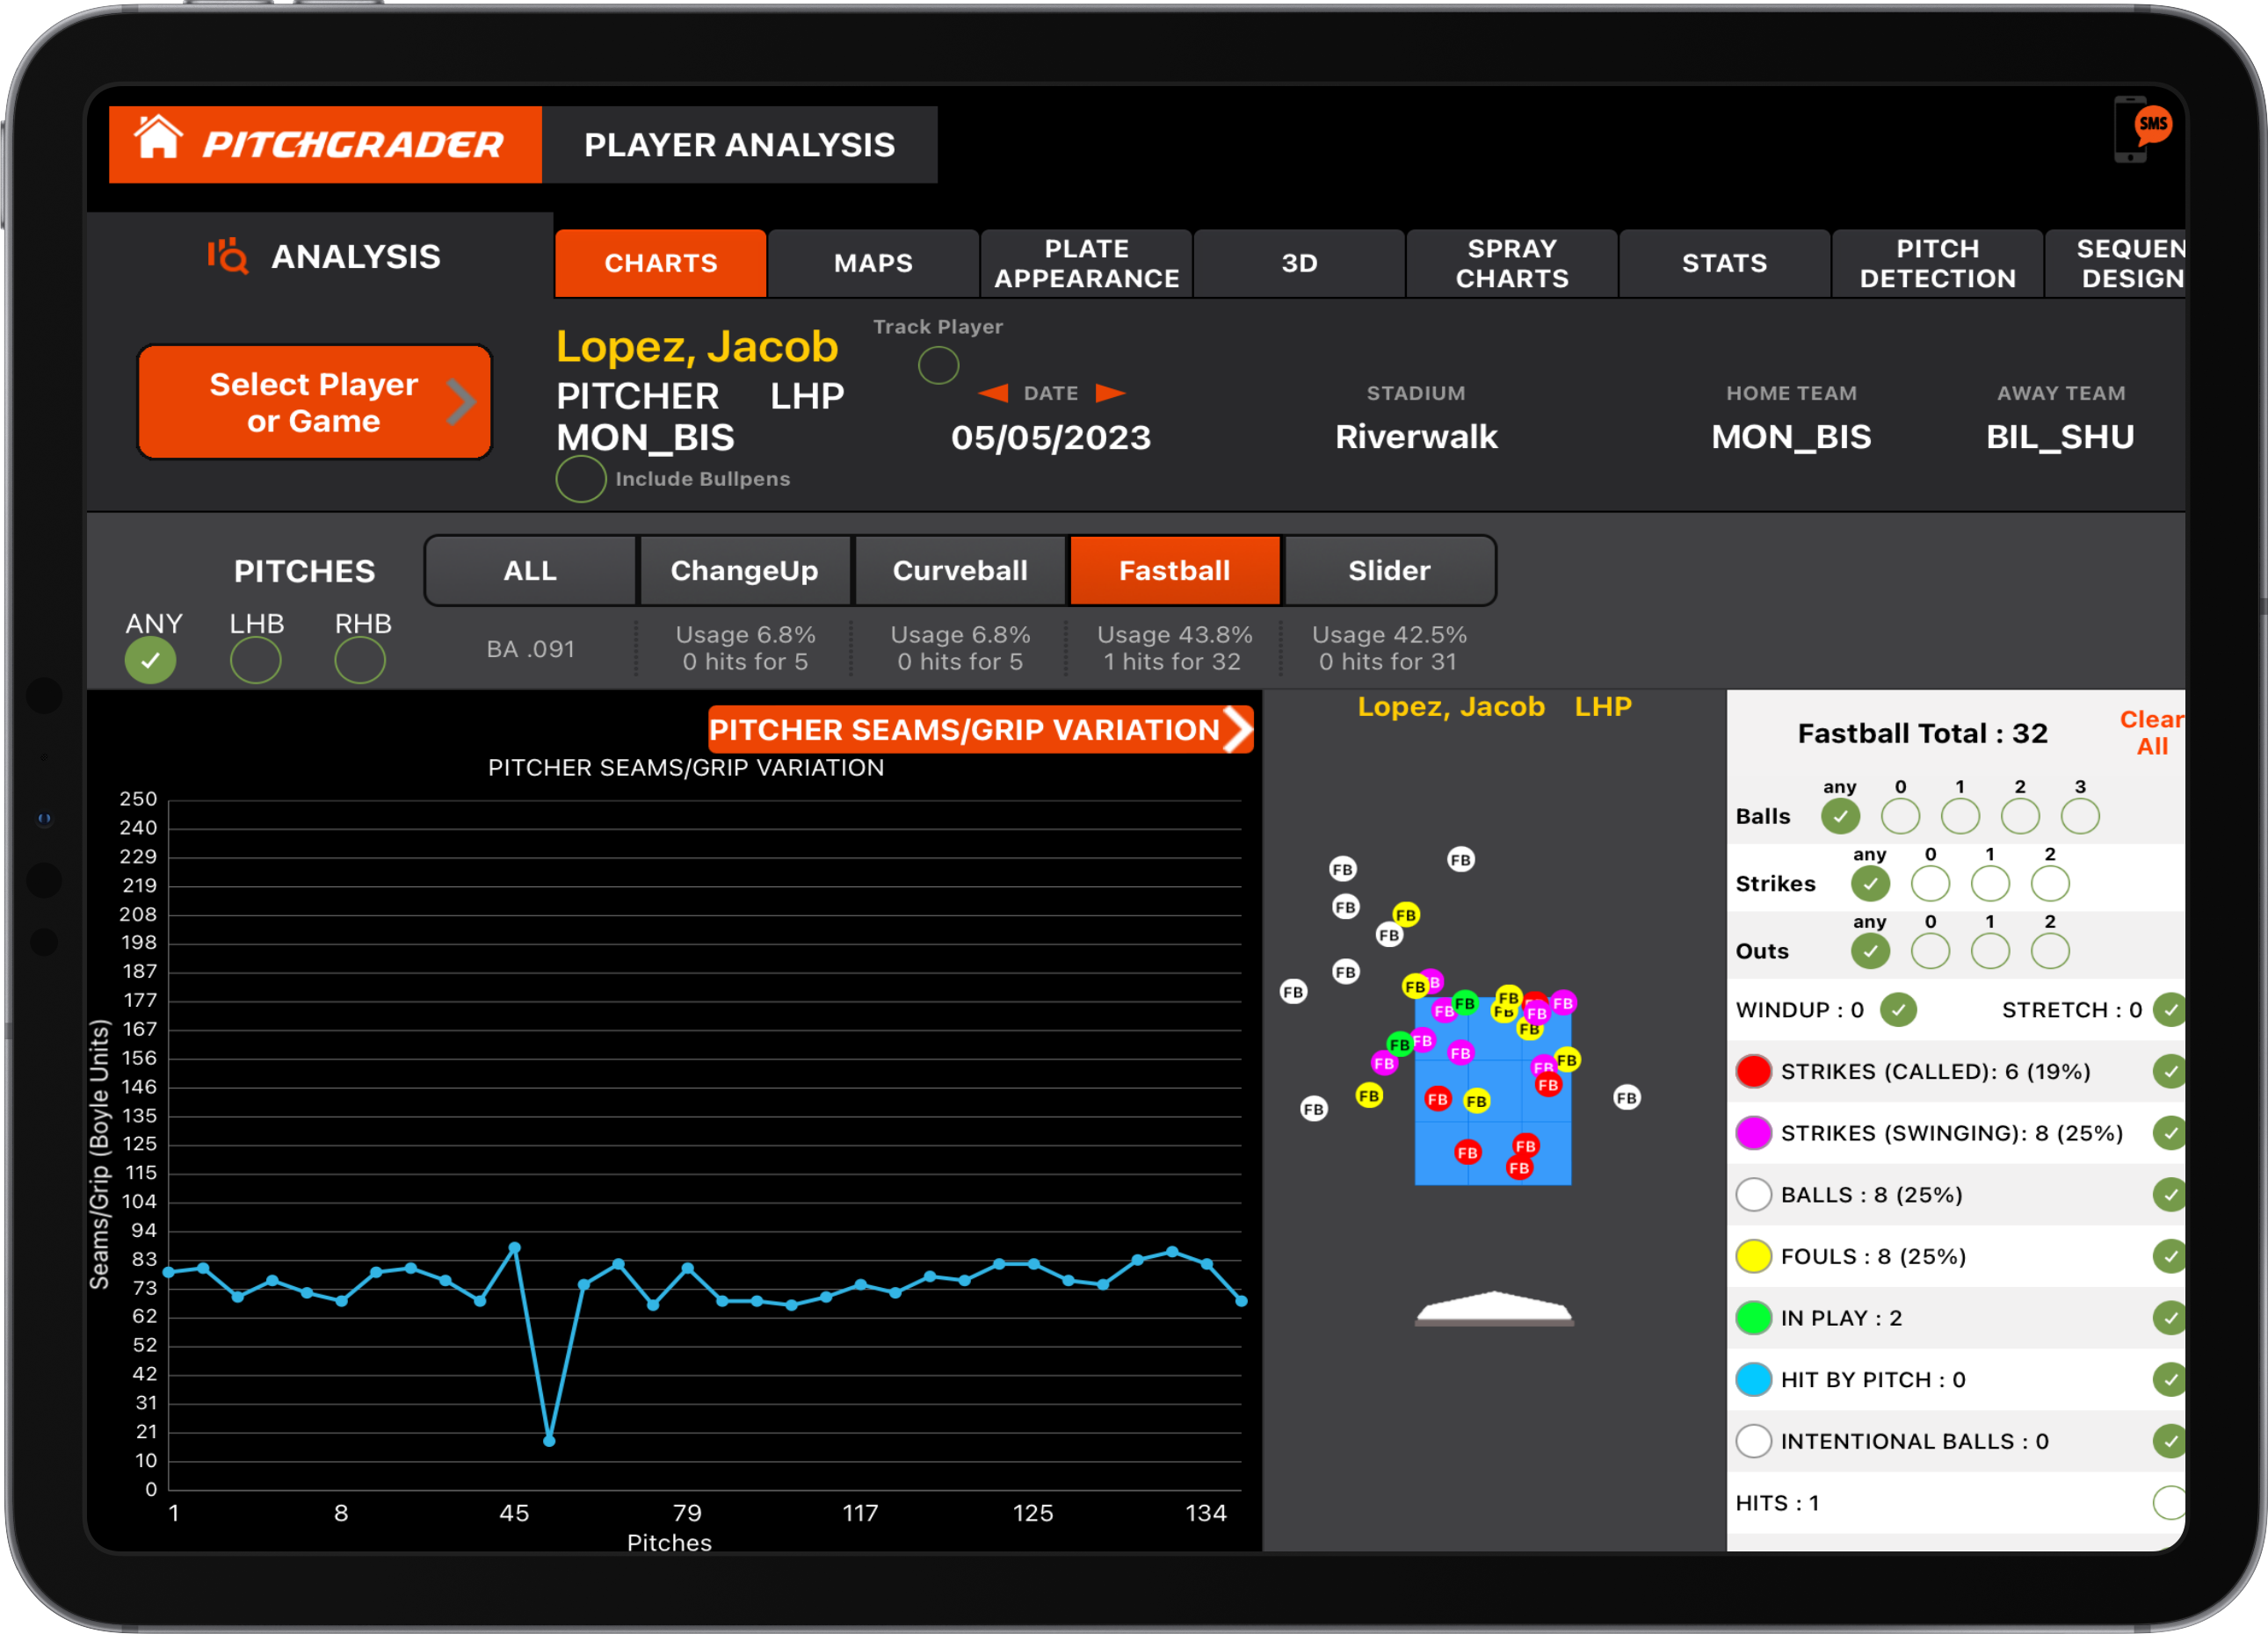Screen dimensions: 2268x1634
Task: Click the Slider pitch filter button
Action: coord(1389,570)
